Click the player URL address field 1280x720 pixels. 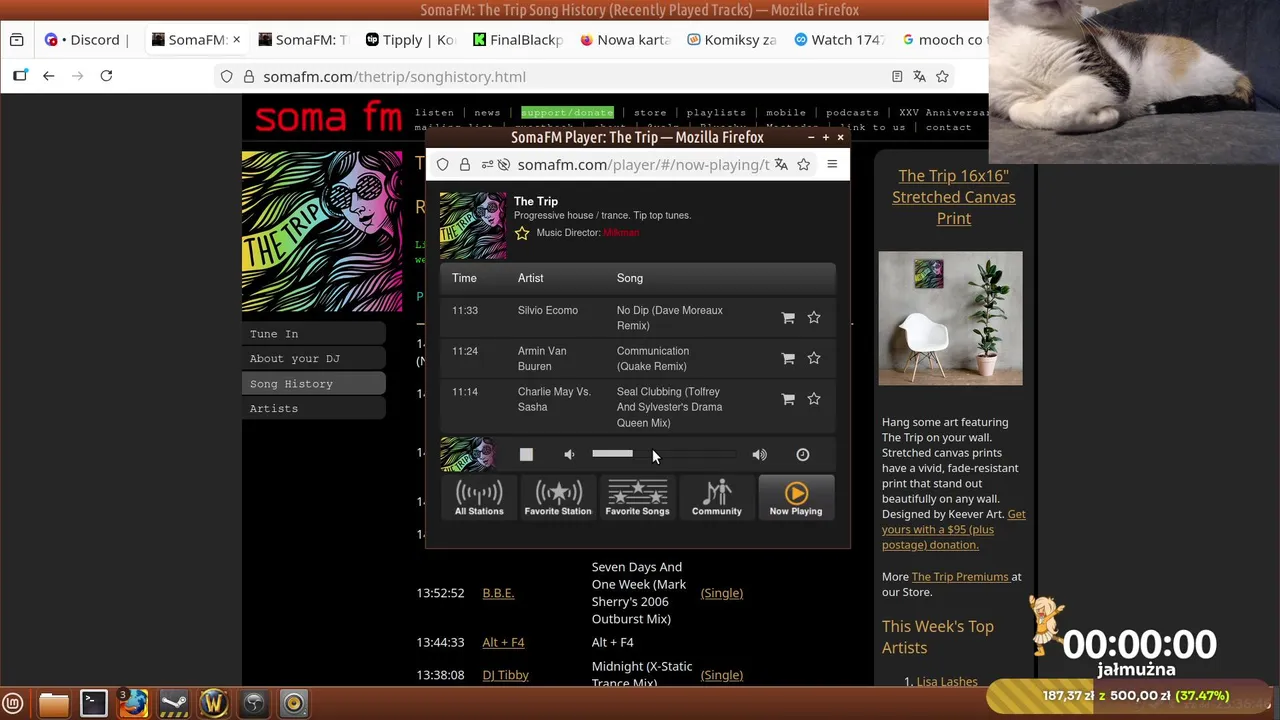643,165
